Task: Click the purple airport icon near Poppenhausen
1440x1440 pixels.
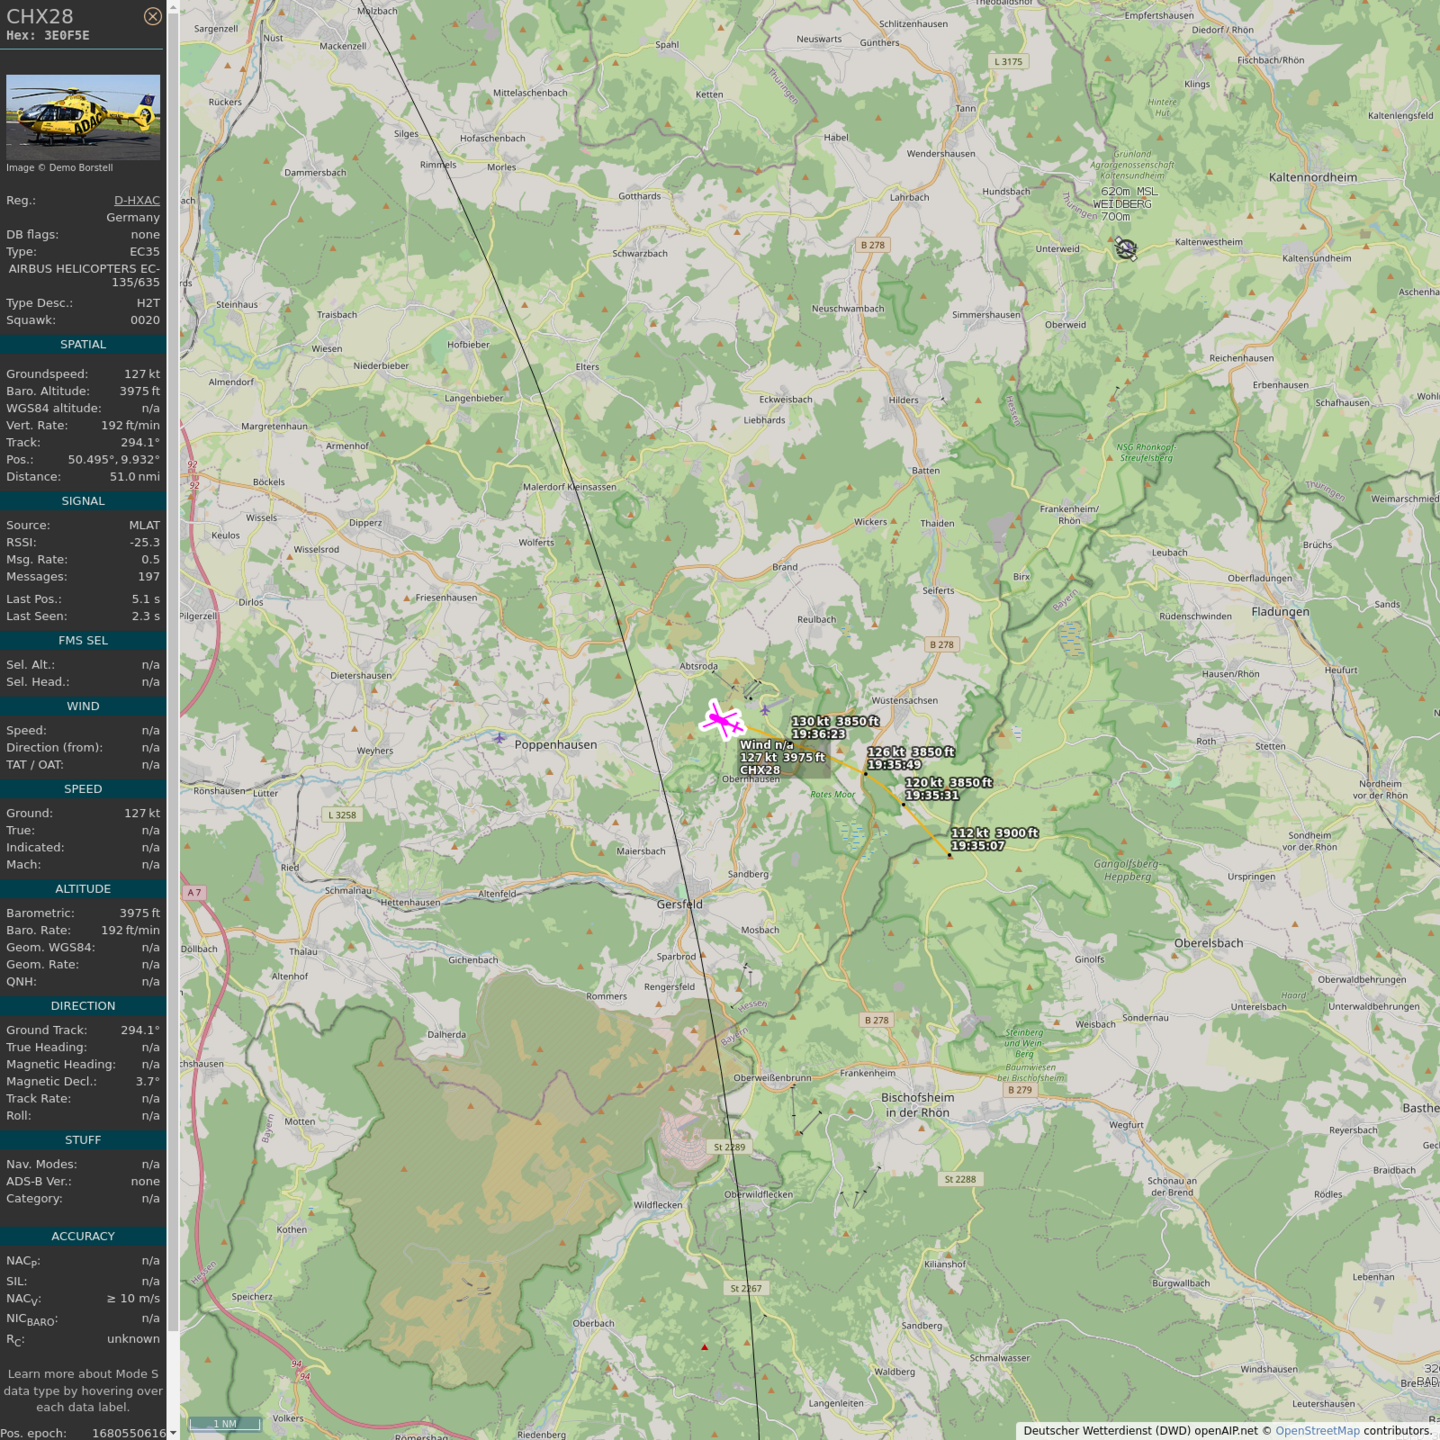Action: (499, 738)
